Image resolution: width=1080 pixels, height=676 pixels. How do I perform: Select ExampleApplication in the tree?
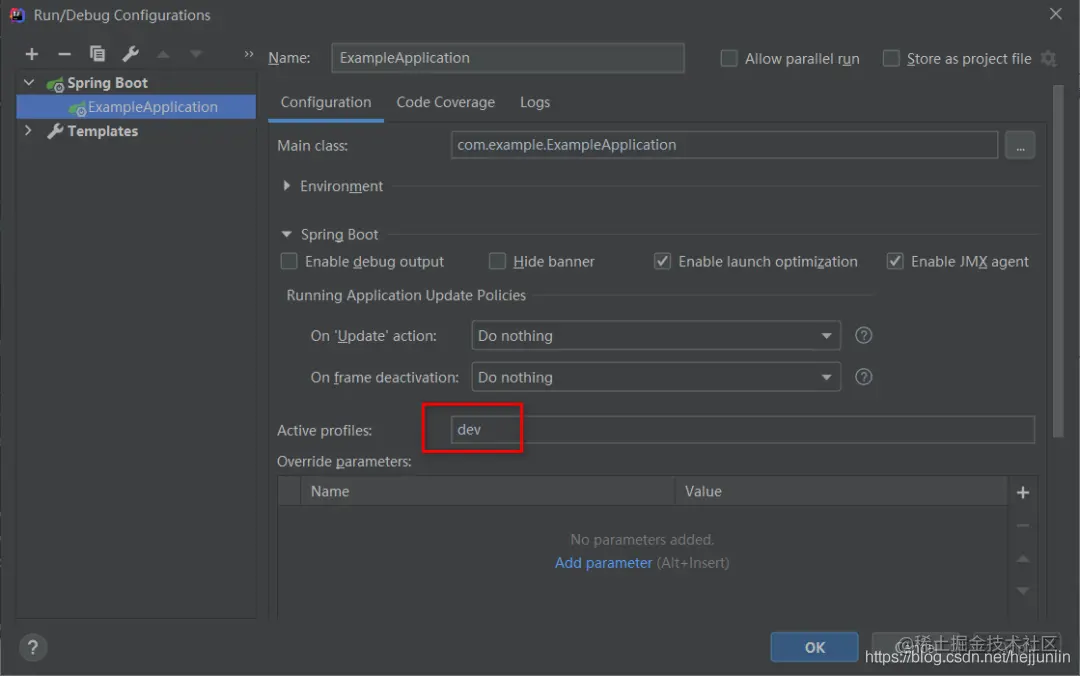point(136,107)
